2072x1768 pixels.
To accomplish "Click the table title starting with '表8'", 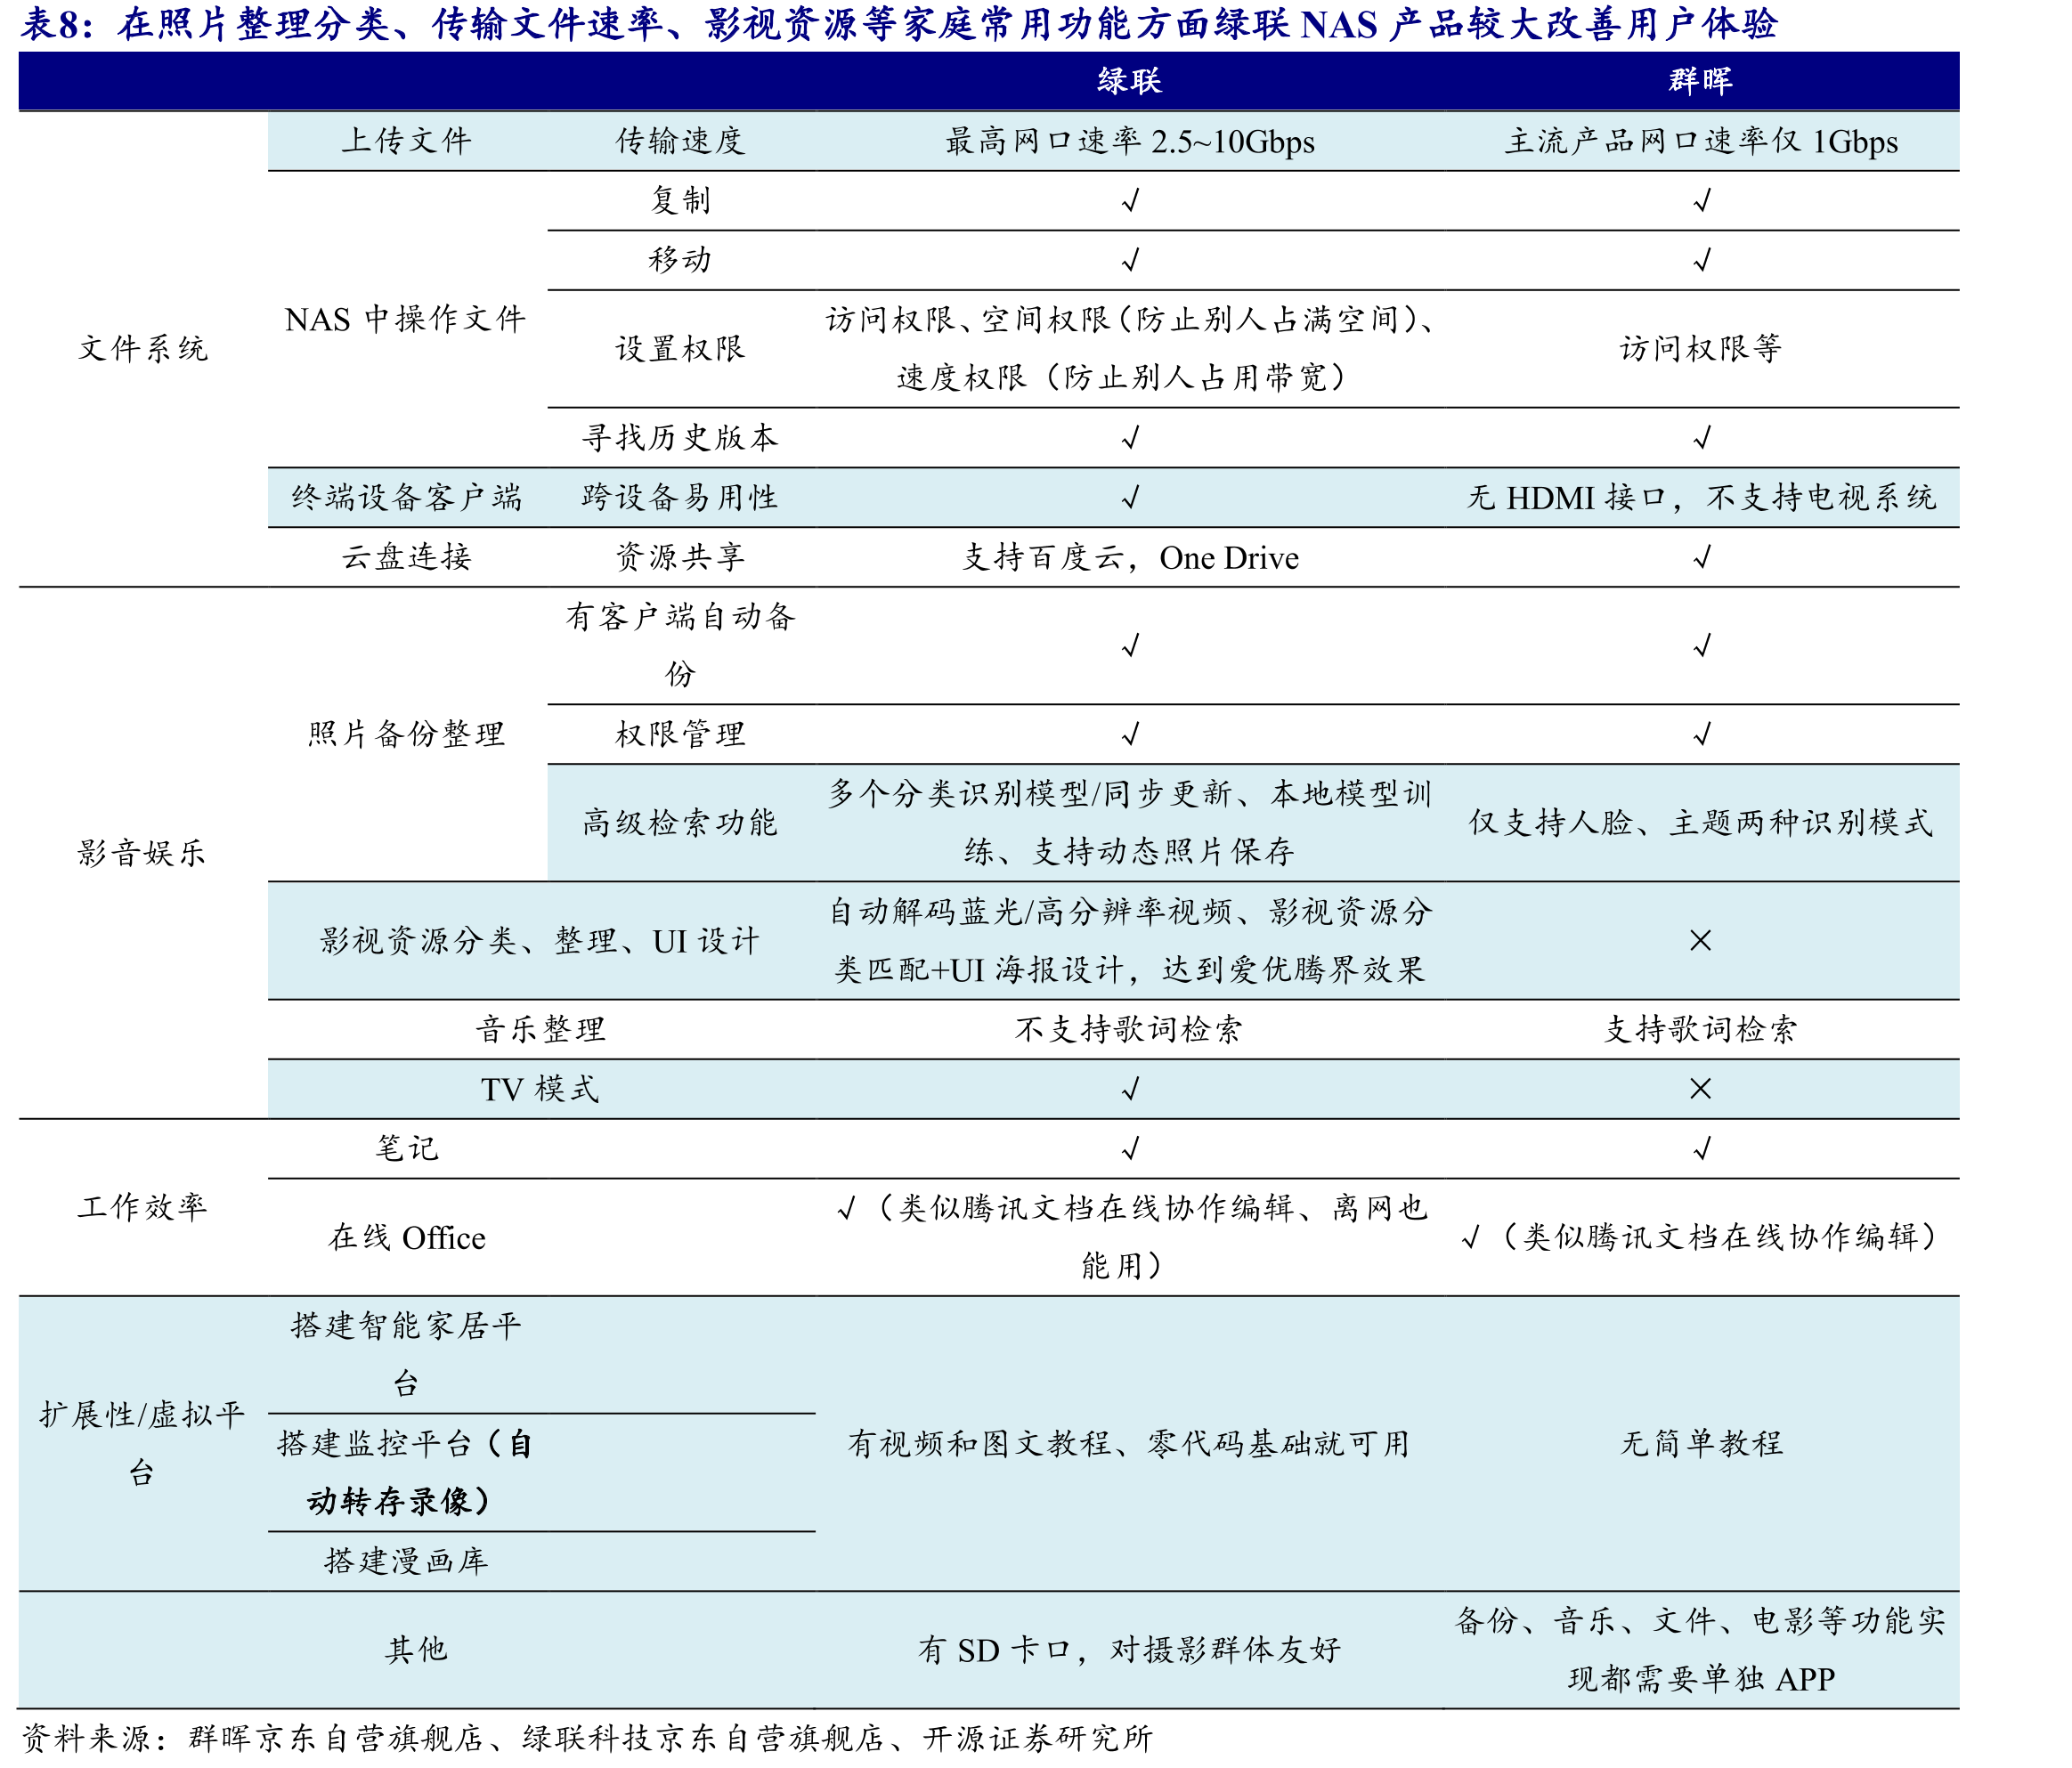I will pos(898,24).
